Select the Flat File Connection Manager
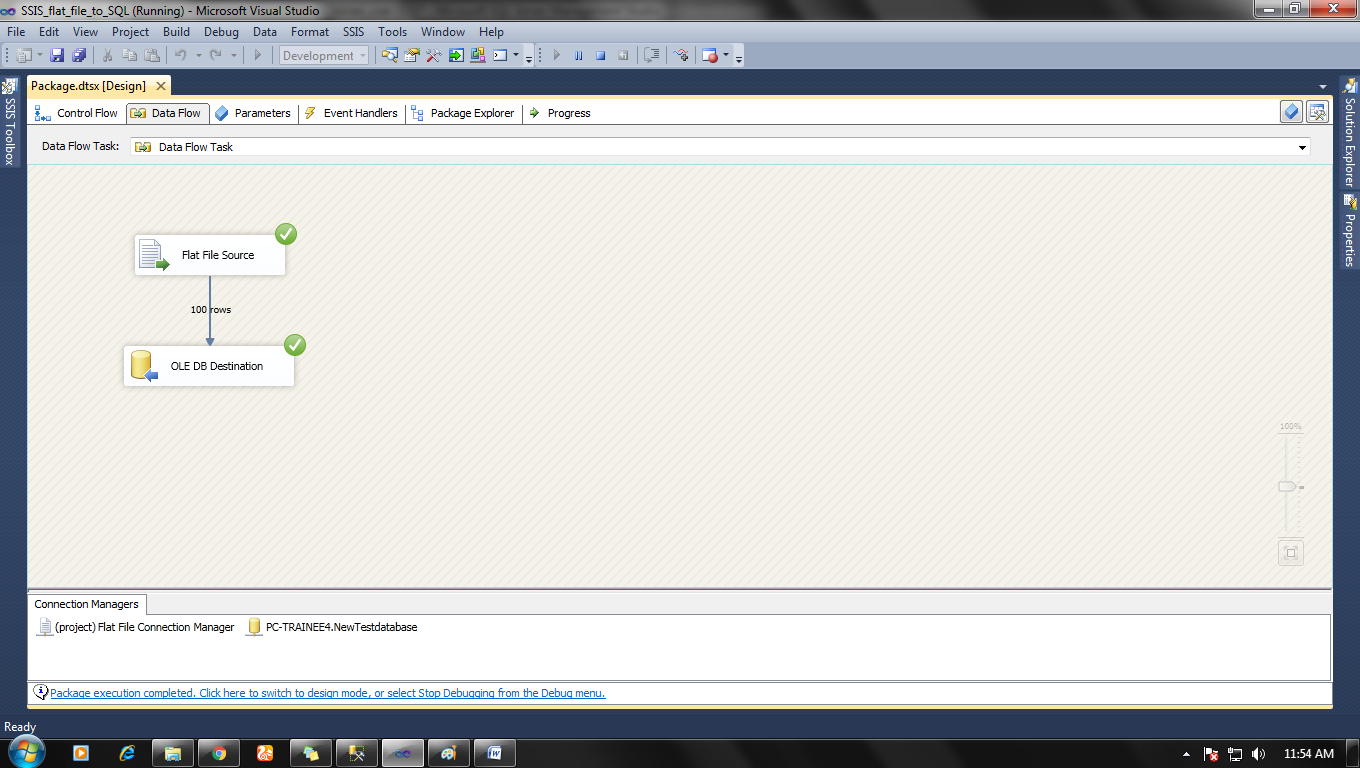Screen dimensions: 1360x768 [x=136, y=627]
